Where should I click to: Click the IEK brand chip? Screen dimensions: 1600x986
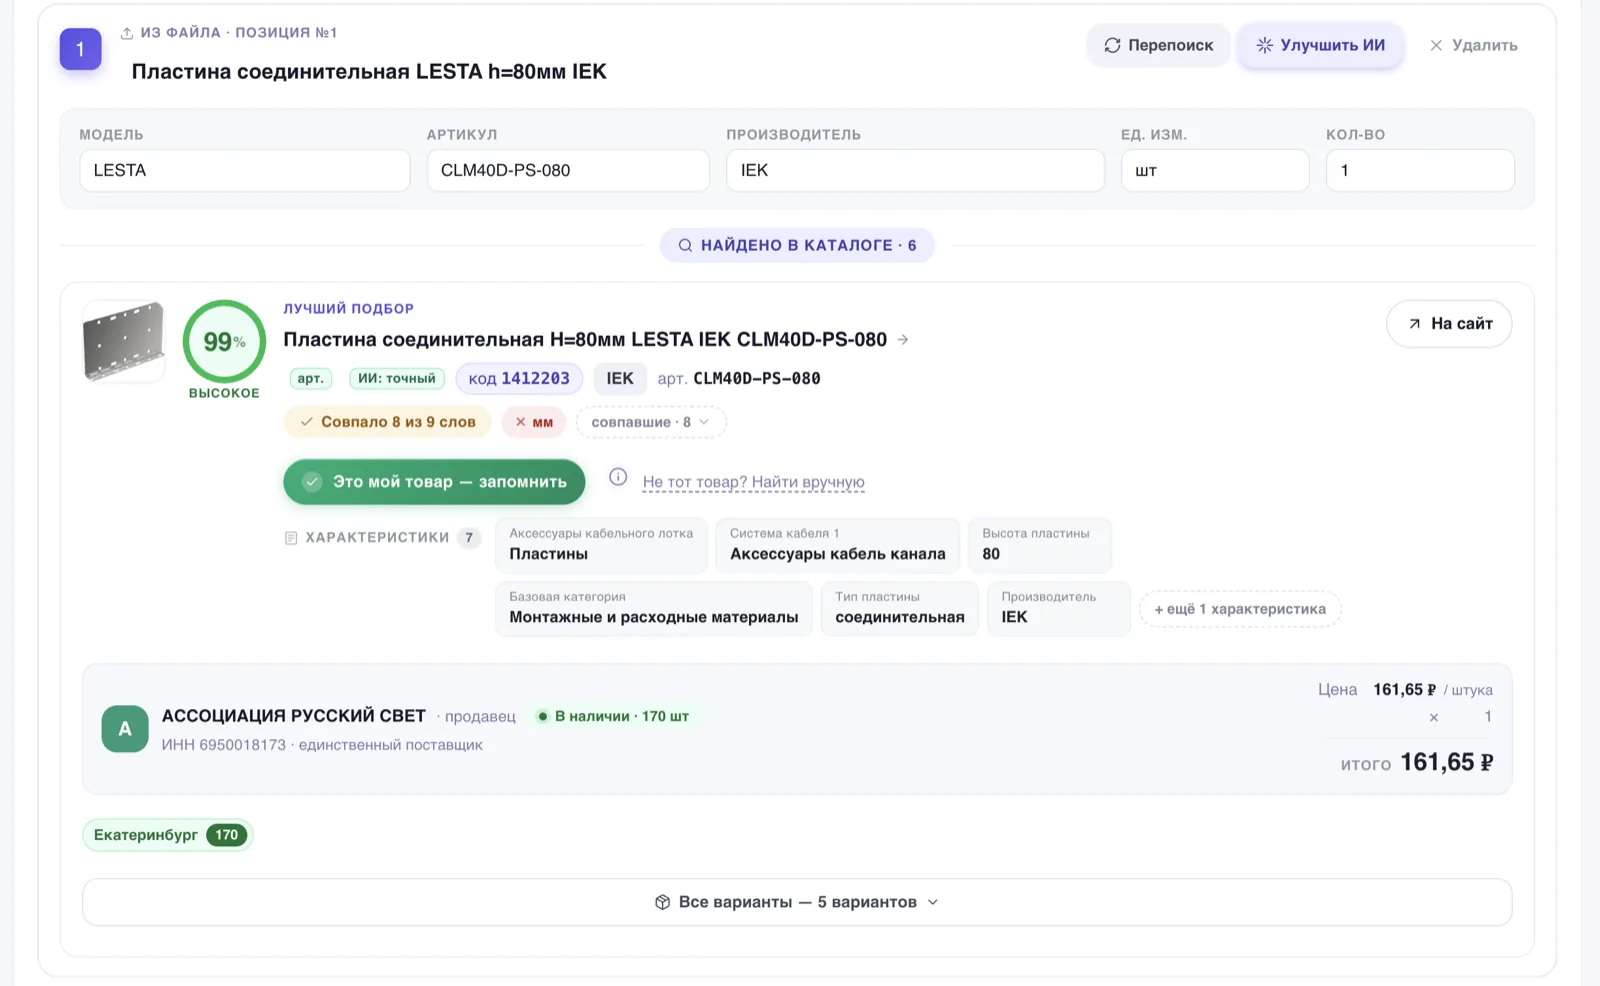coord(620,378)
